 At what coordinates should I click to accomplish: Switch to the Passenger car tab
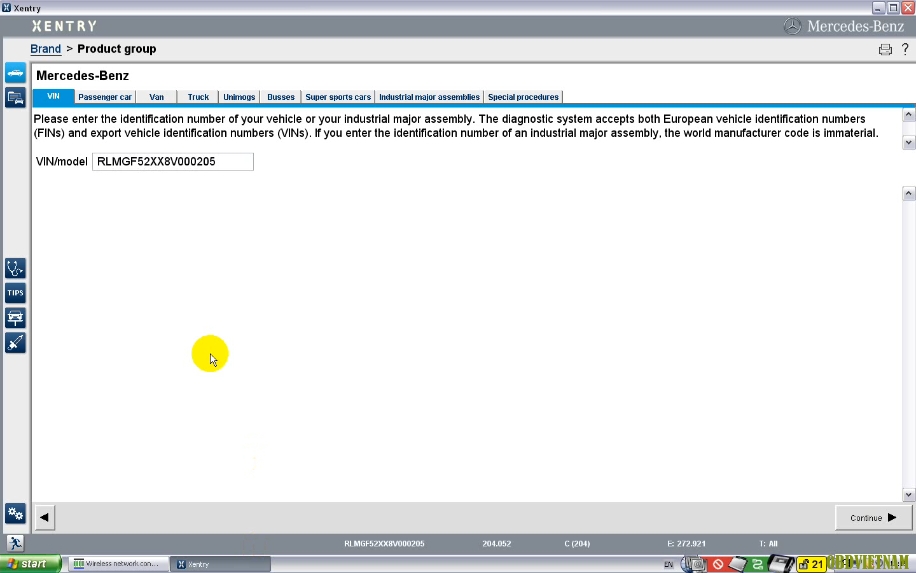pyautogui.click(x=105, y=97)
